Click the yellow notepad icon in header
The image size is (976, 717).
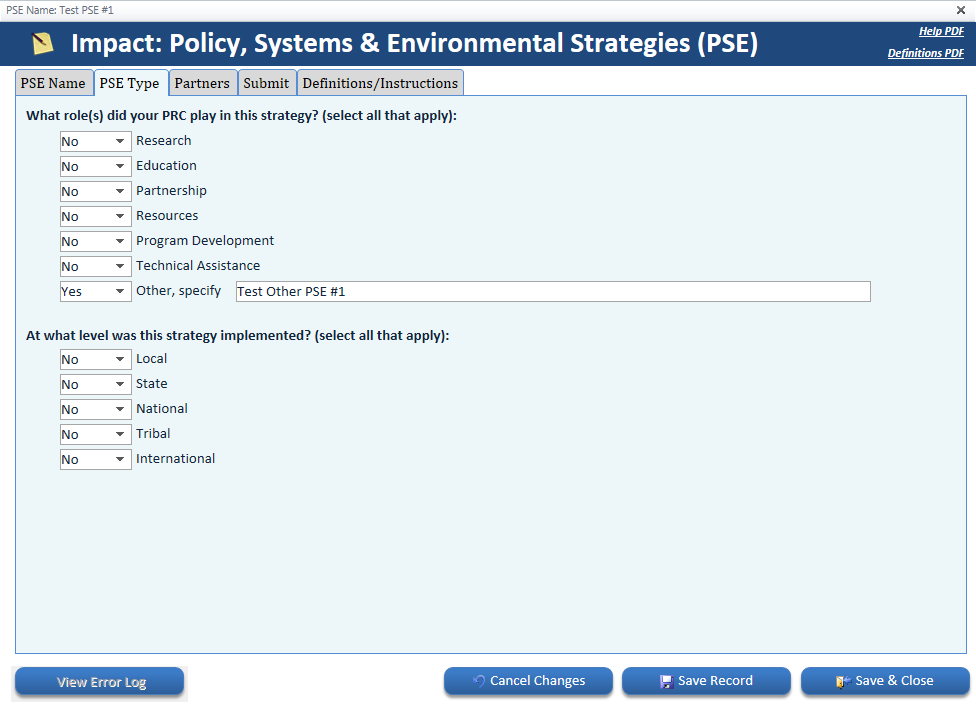click(42, 44)
